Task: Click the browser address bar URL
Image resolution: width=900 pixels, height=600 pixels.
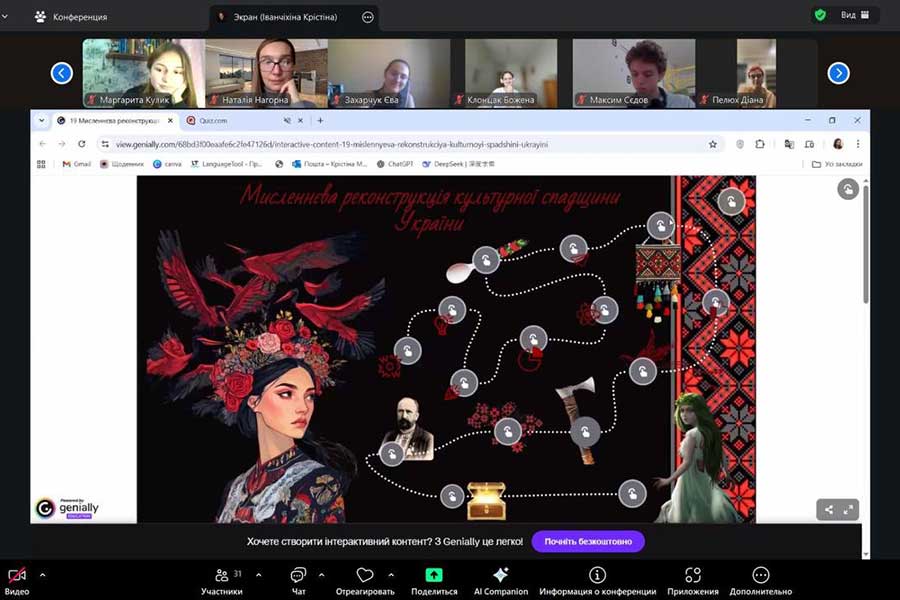Action: click(x=332, y=144)
